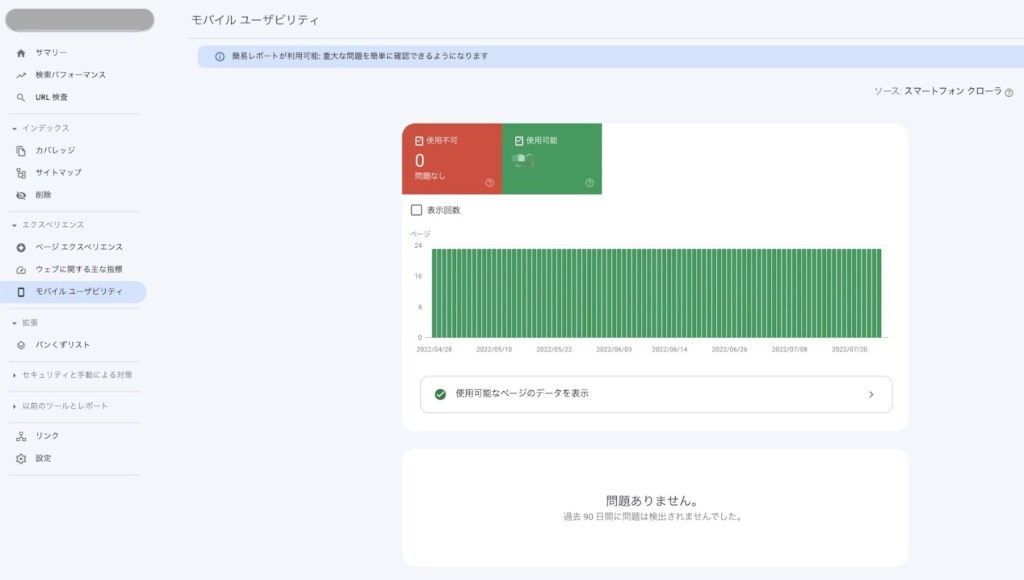The image size is (1024, 580).
Task: Click the settings gear icon
Action: 21,458
